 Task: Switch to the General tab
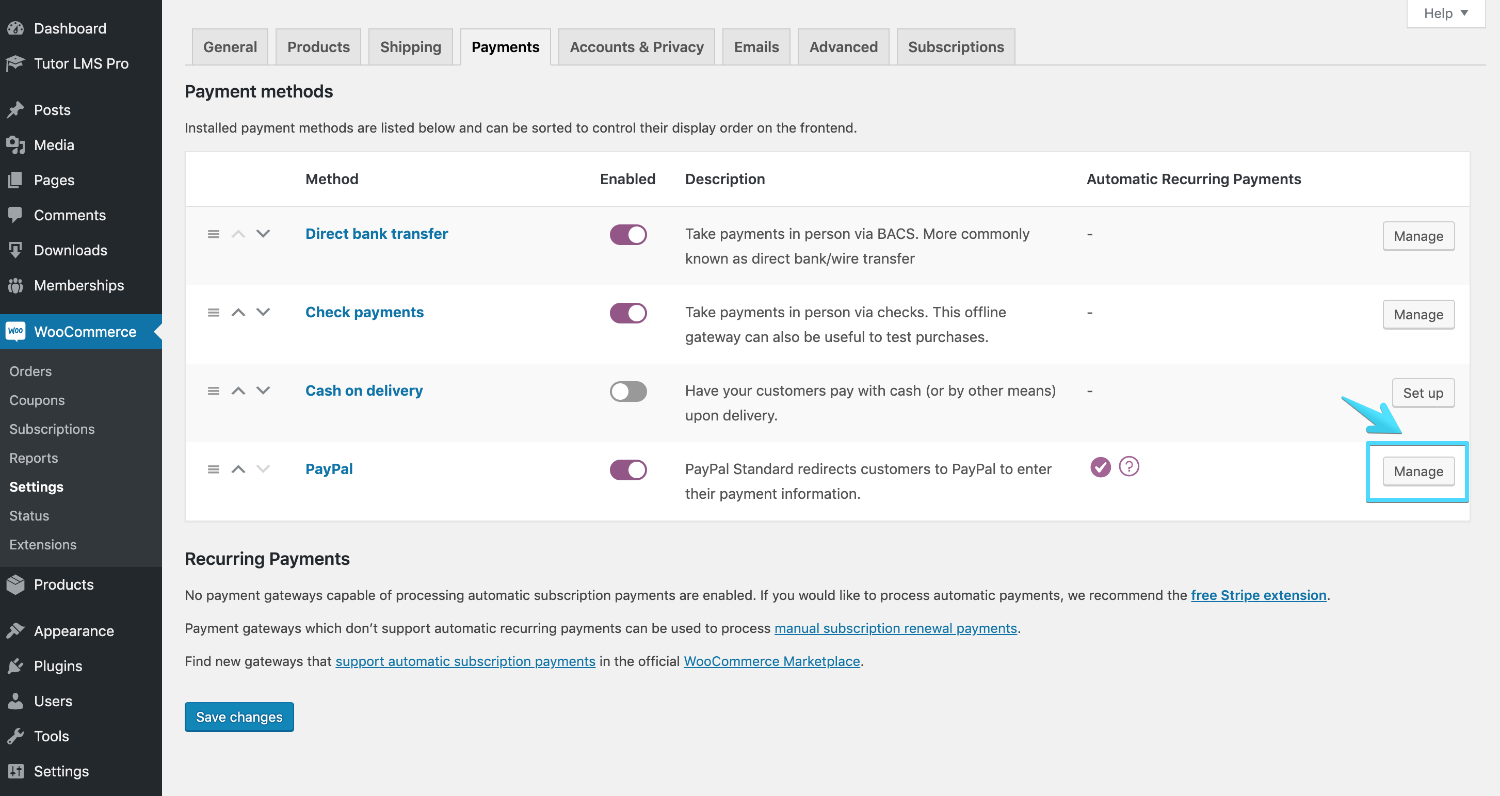coord(230,47)
